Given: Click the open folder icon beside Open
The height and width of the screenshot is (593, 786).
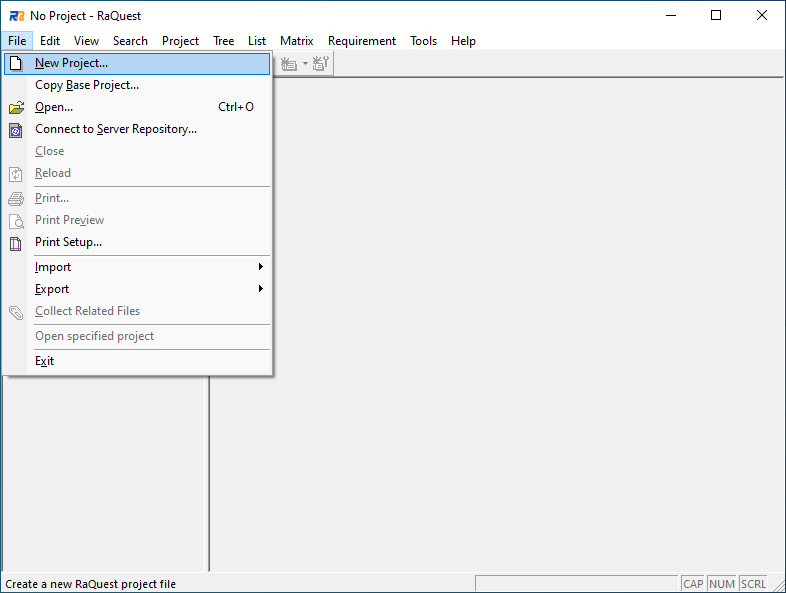Looking at the screenshot, I should [x=16, y=107].
